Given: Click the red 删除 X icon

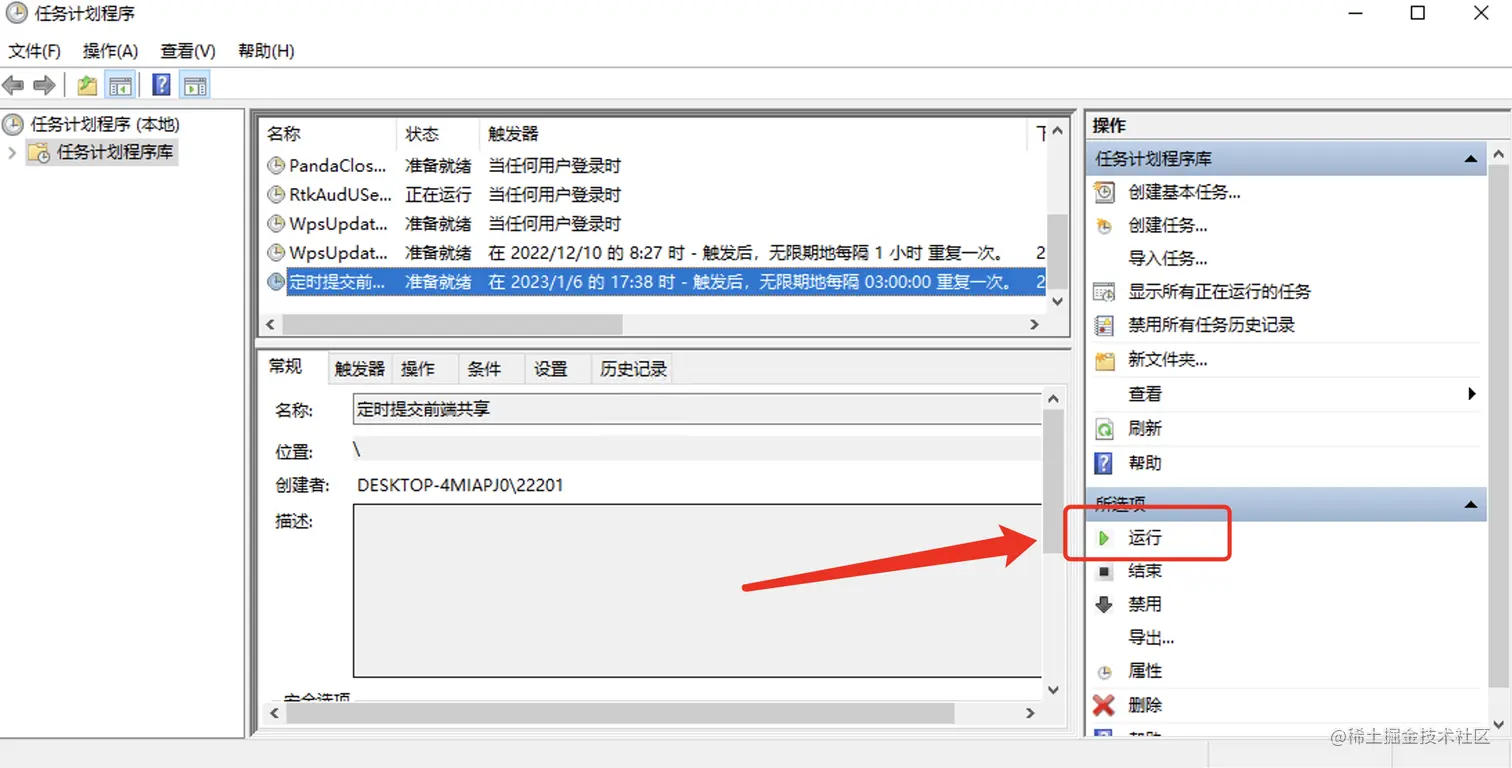Looking at the screenshot, I should [1104, 706].
